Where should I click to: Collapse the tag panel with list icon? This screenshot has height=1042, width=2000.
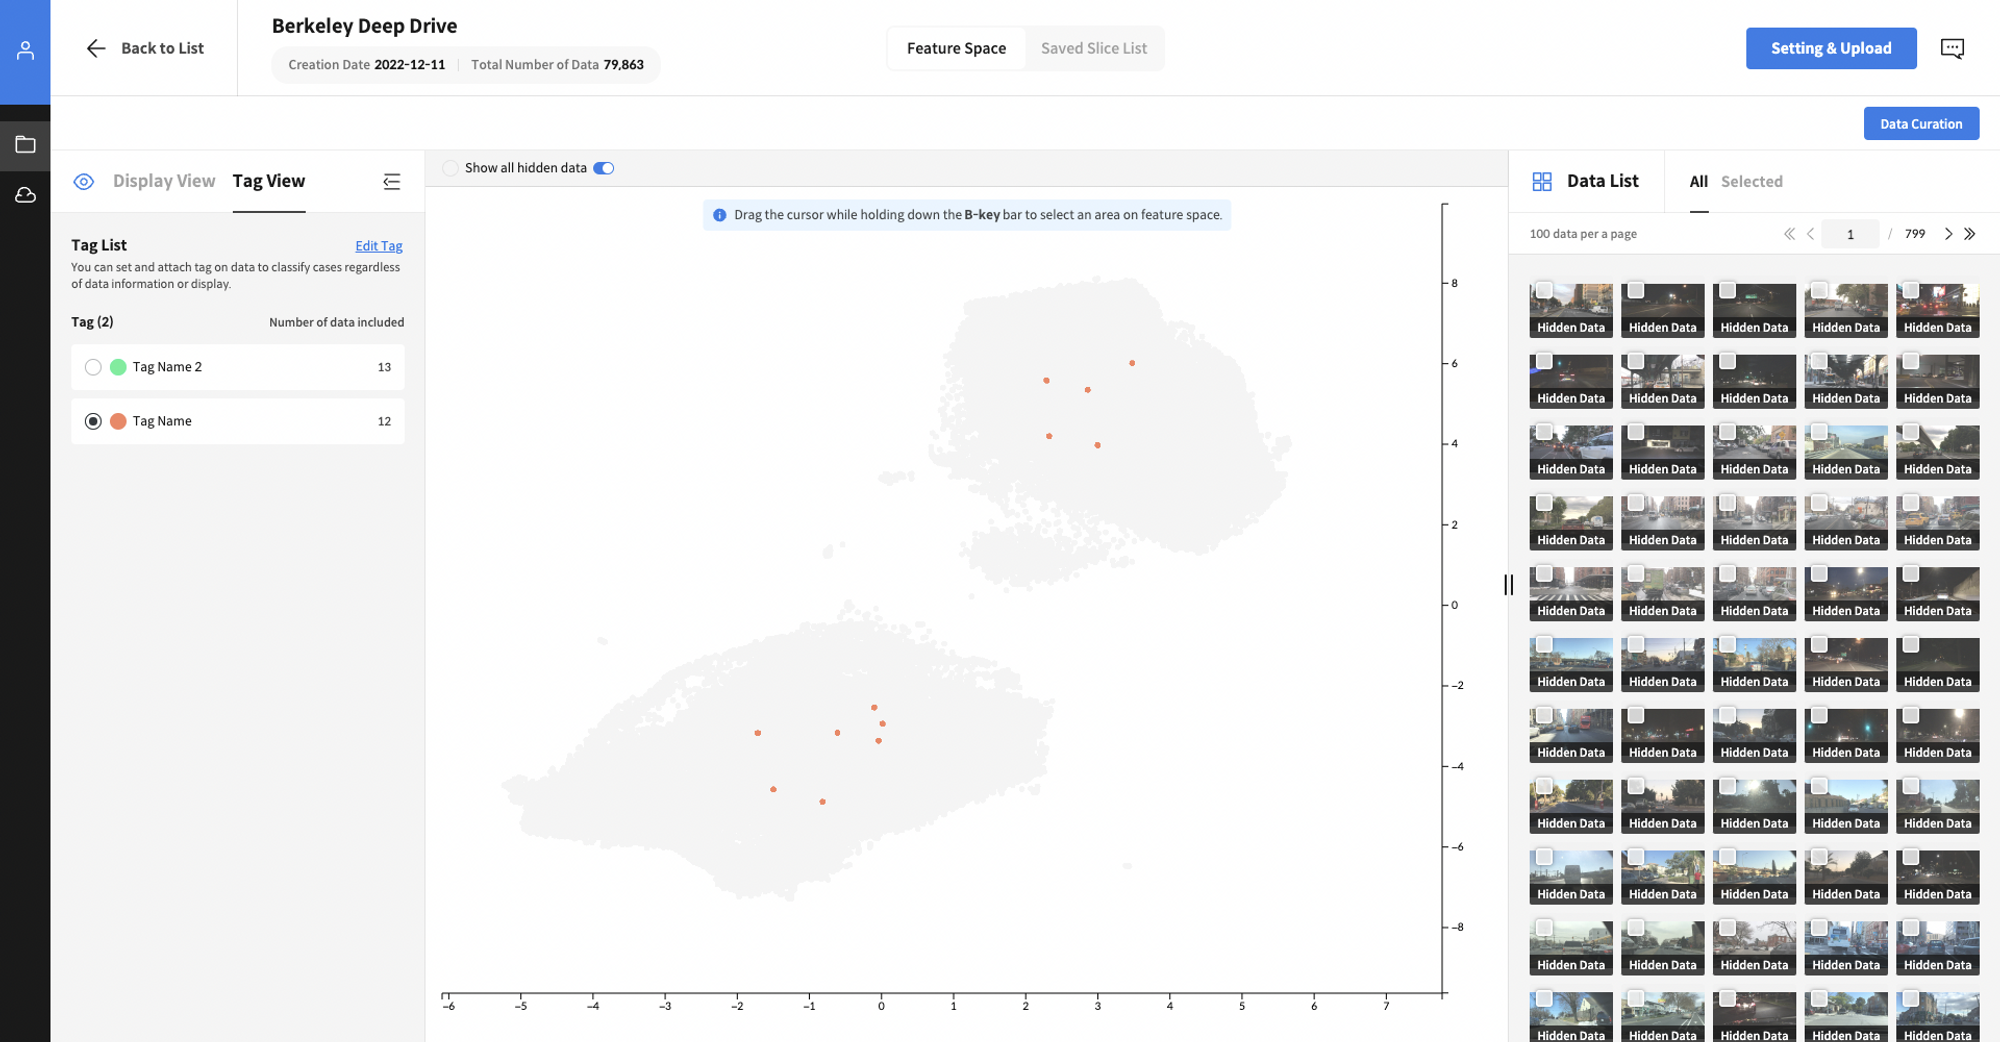click(x=392, y=181)
